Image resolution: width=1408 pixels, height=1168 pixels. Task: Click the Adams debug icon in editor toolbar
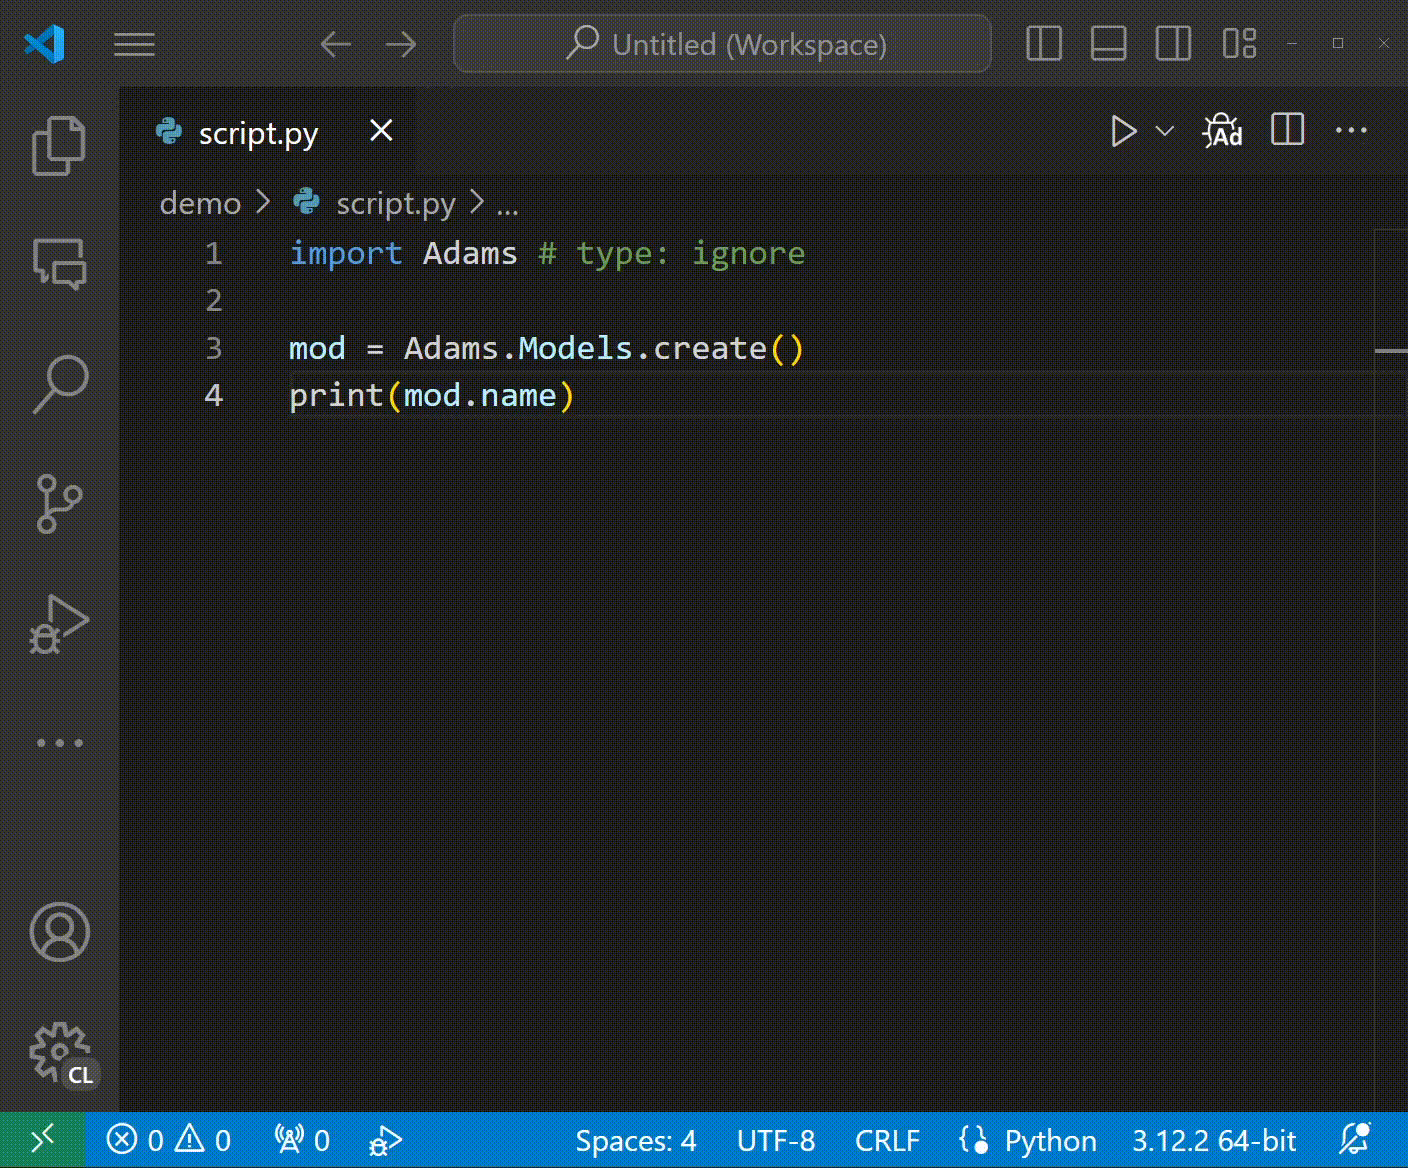(1222, 131)
